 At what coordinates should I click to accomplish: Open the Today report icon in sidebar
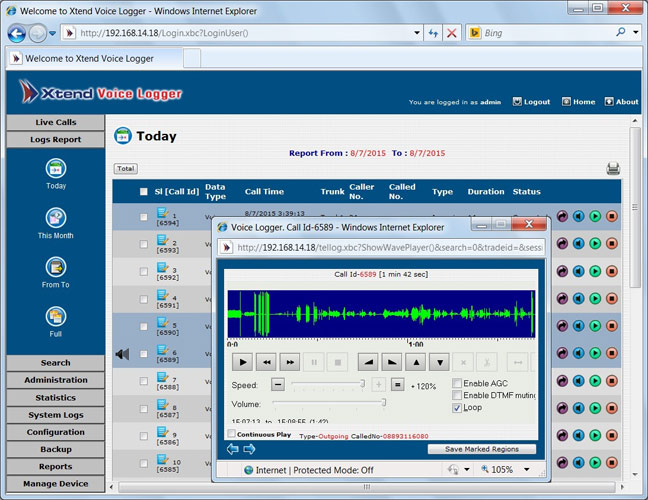56,169
